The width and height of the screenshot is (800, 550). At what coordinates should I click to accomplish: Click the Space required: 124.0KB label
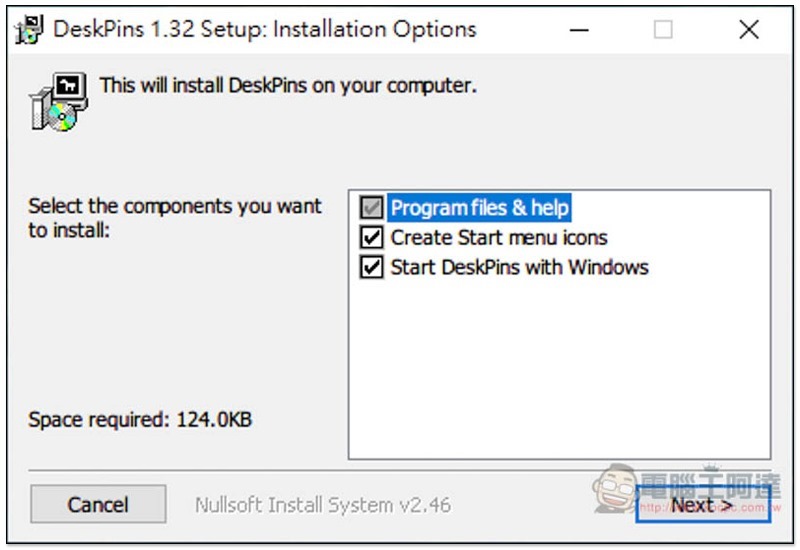point(140,420)
